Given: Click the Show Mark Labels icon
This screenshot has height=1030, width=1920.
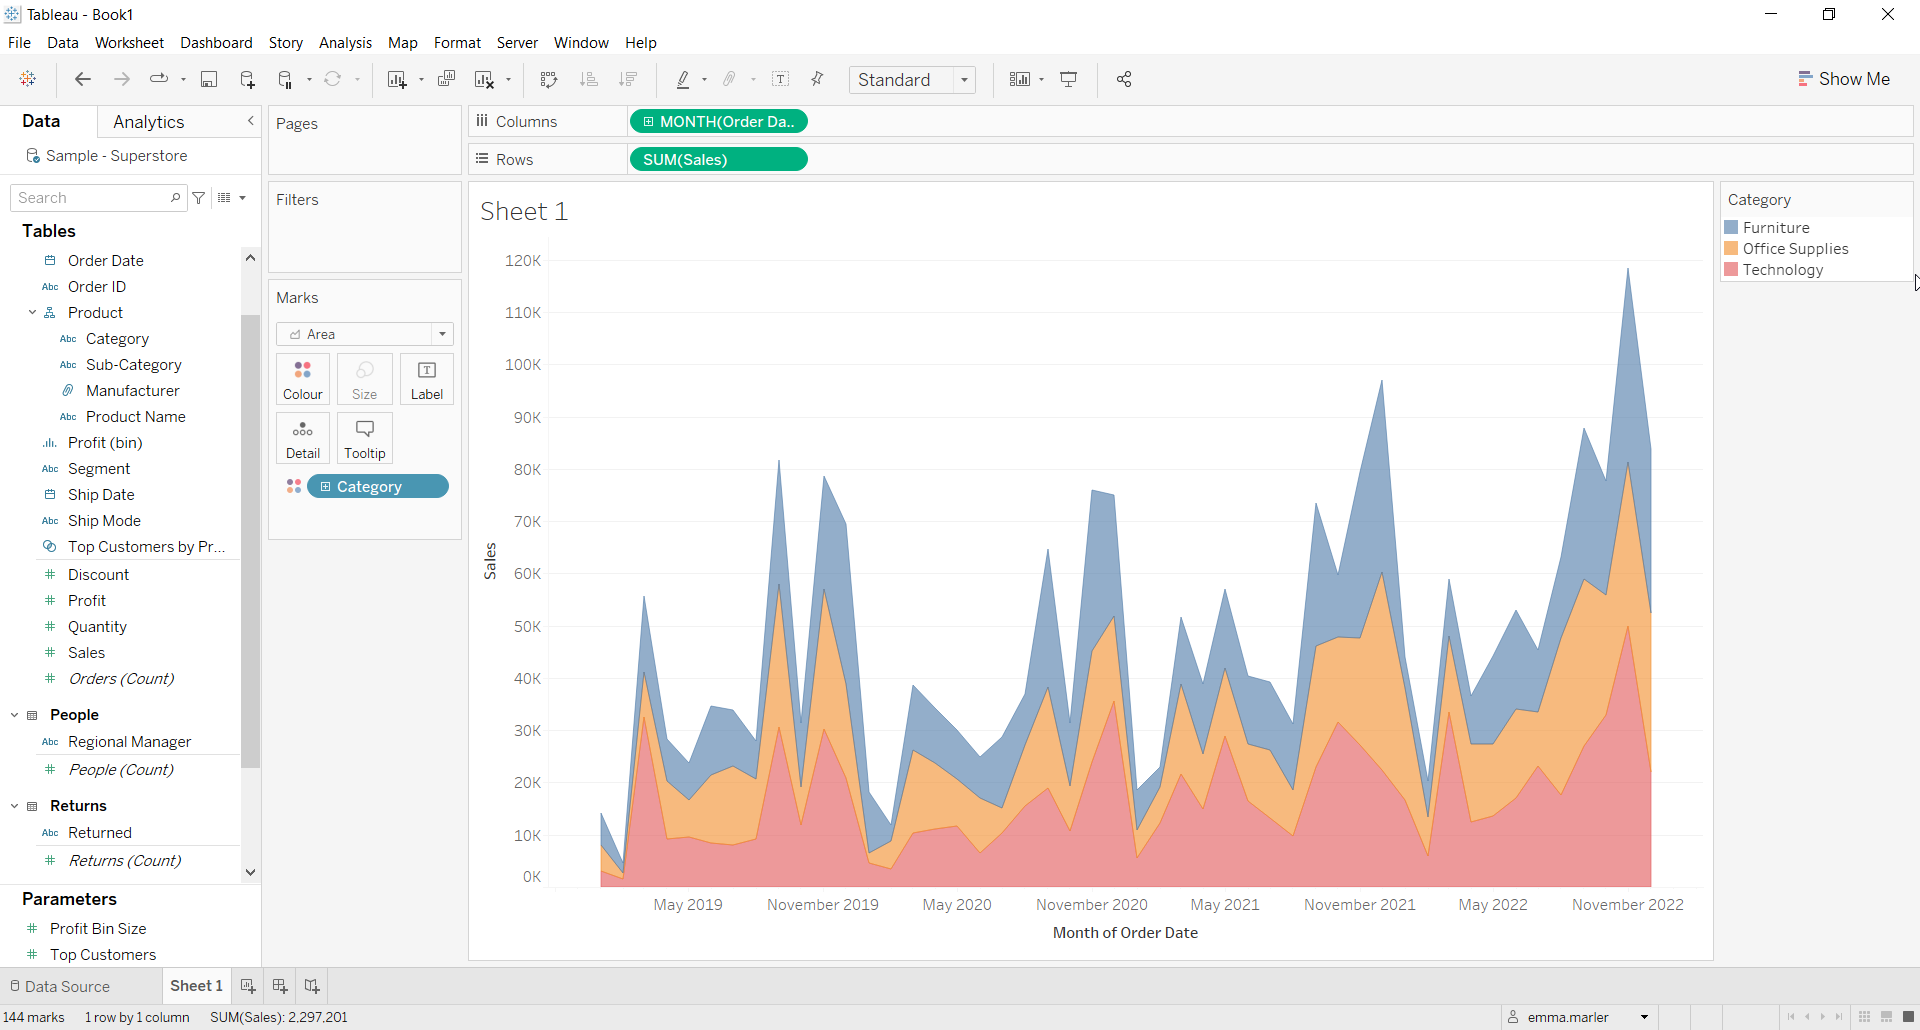Looking at the screenshot, I should [x=781, y=79].
